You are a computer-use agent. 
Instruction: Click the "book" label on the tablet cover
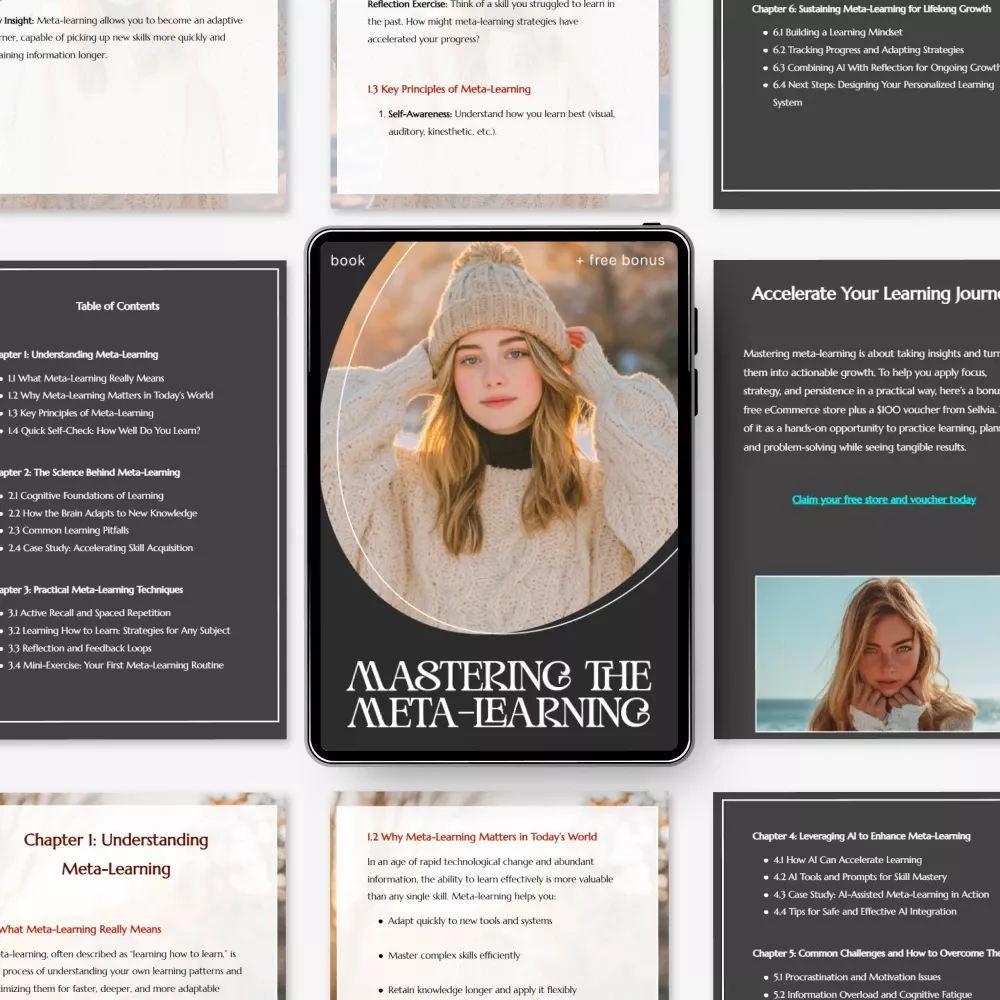click(348, 261)
